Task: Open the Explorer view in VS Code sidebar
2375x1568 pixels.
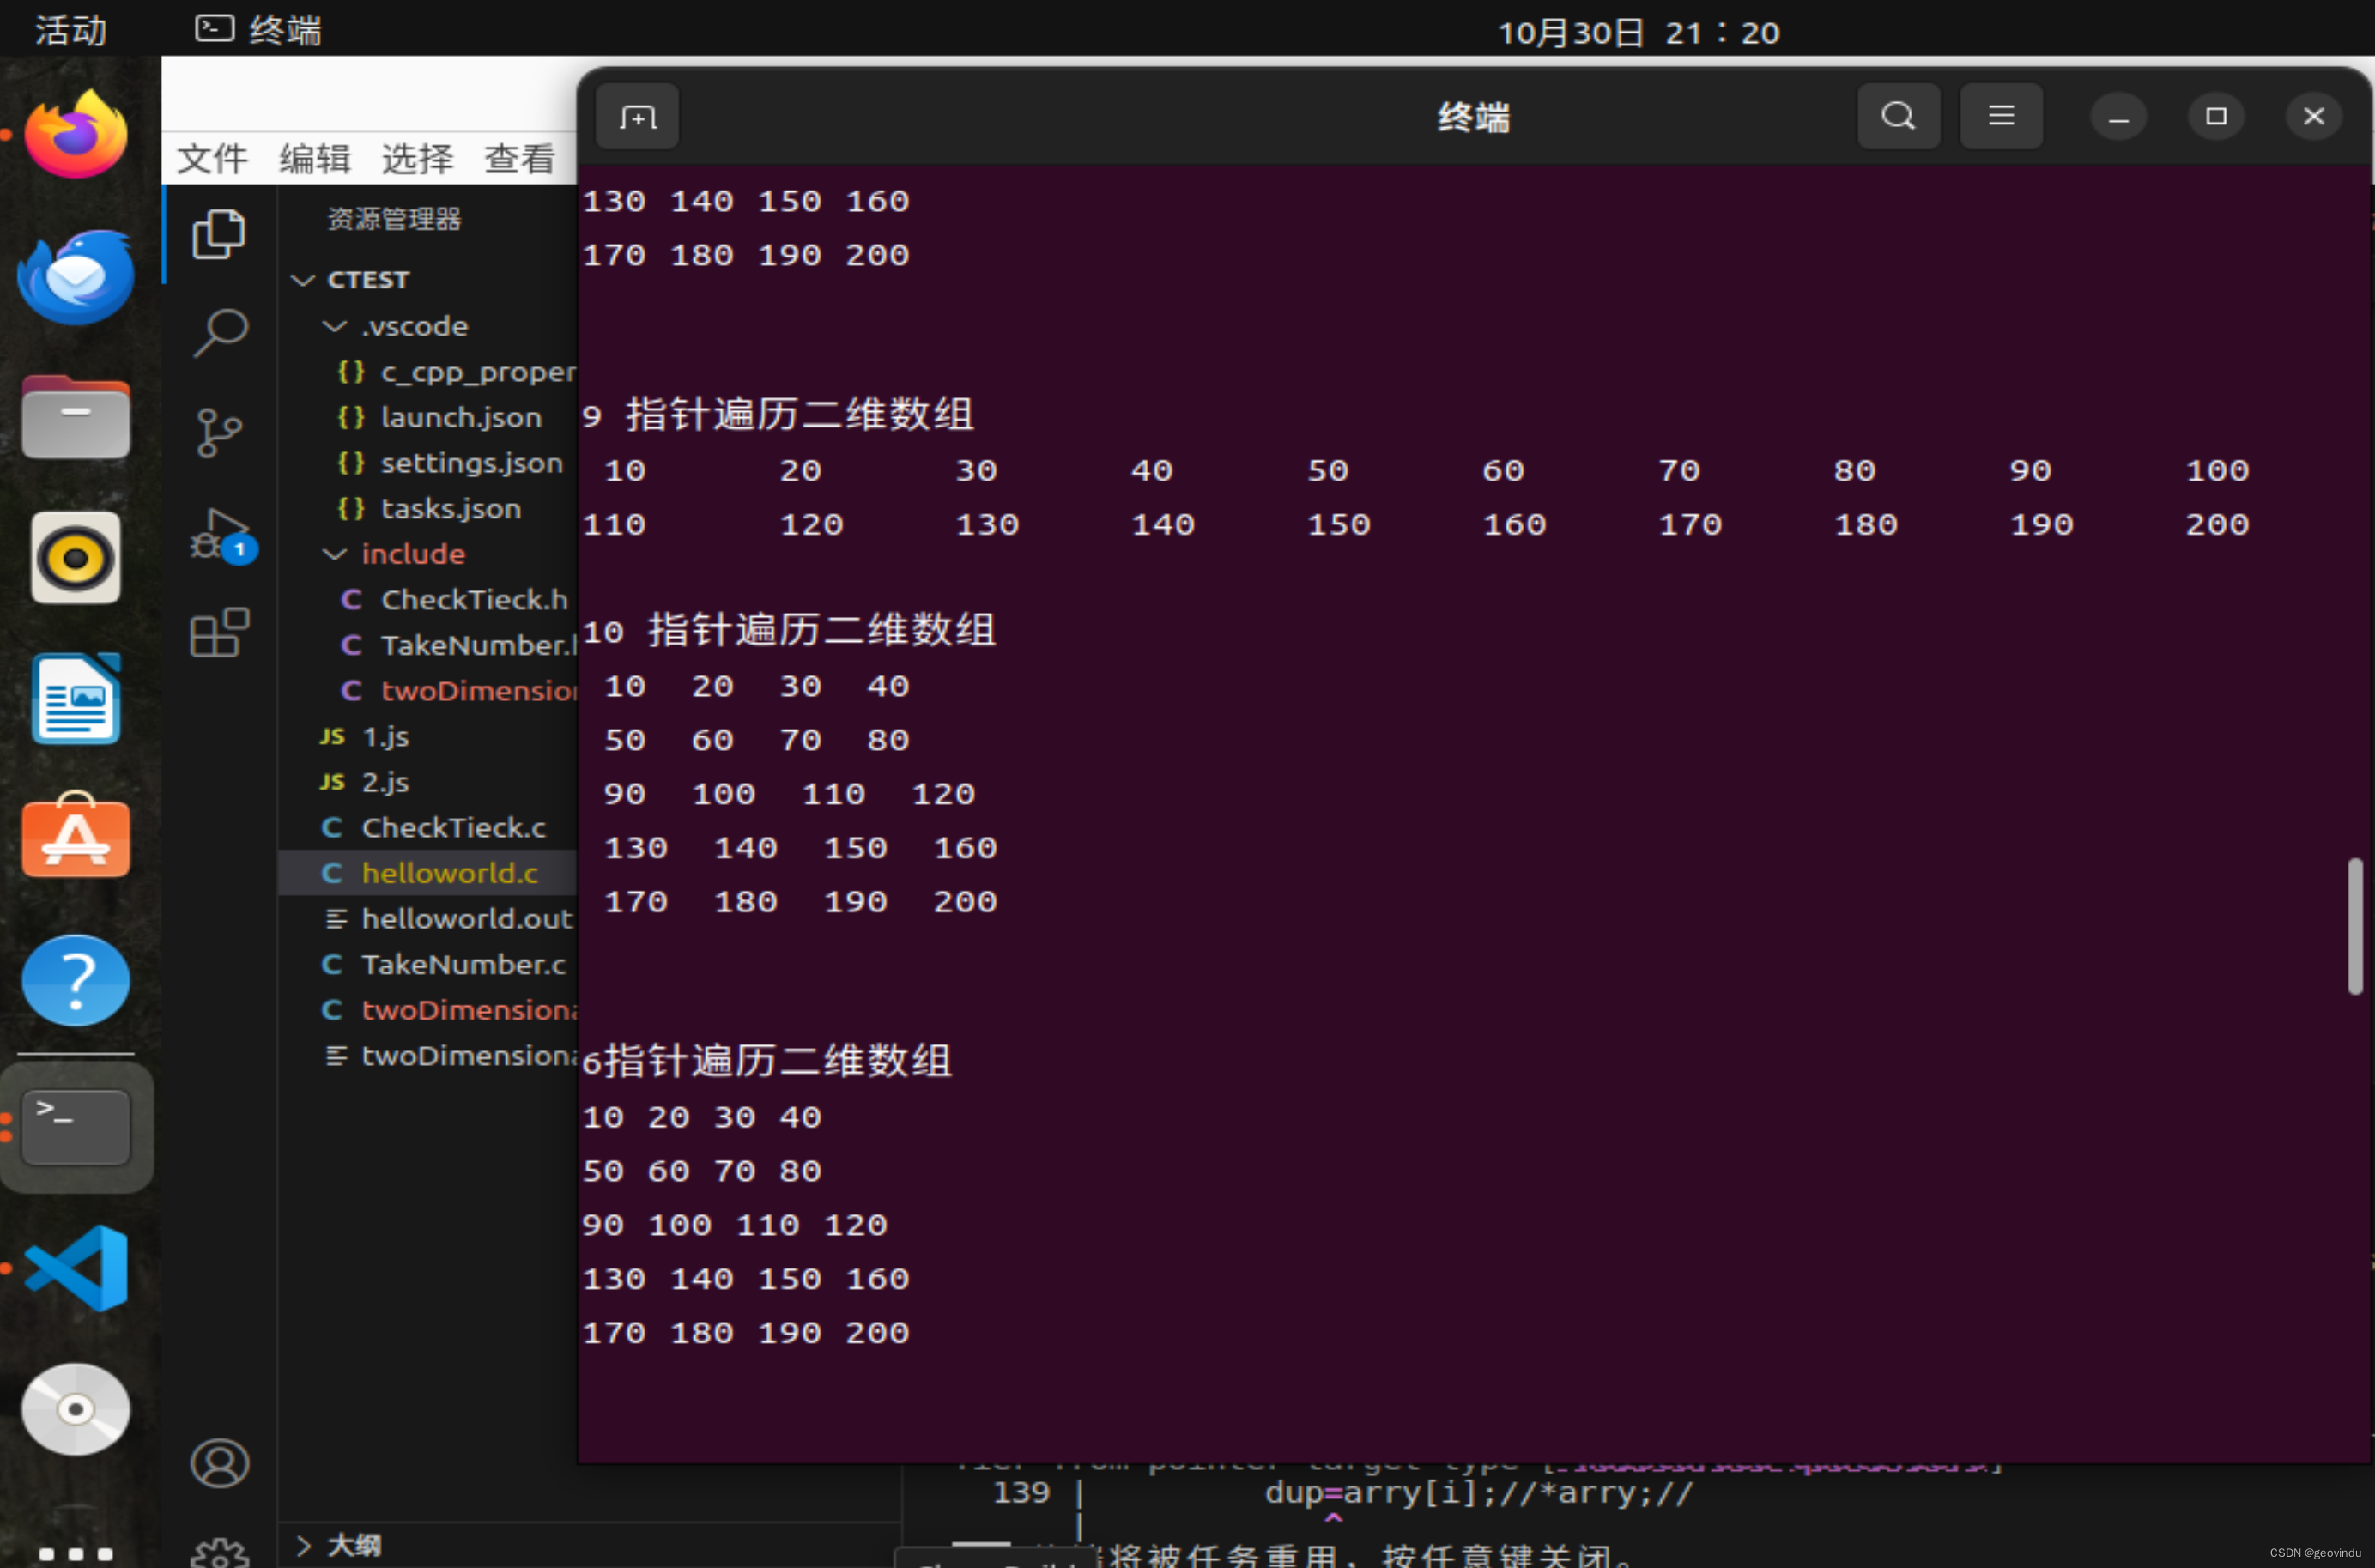Action: click(x=219, y=233)
